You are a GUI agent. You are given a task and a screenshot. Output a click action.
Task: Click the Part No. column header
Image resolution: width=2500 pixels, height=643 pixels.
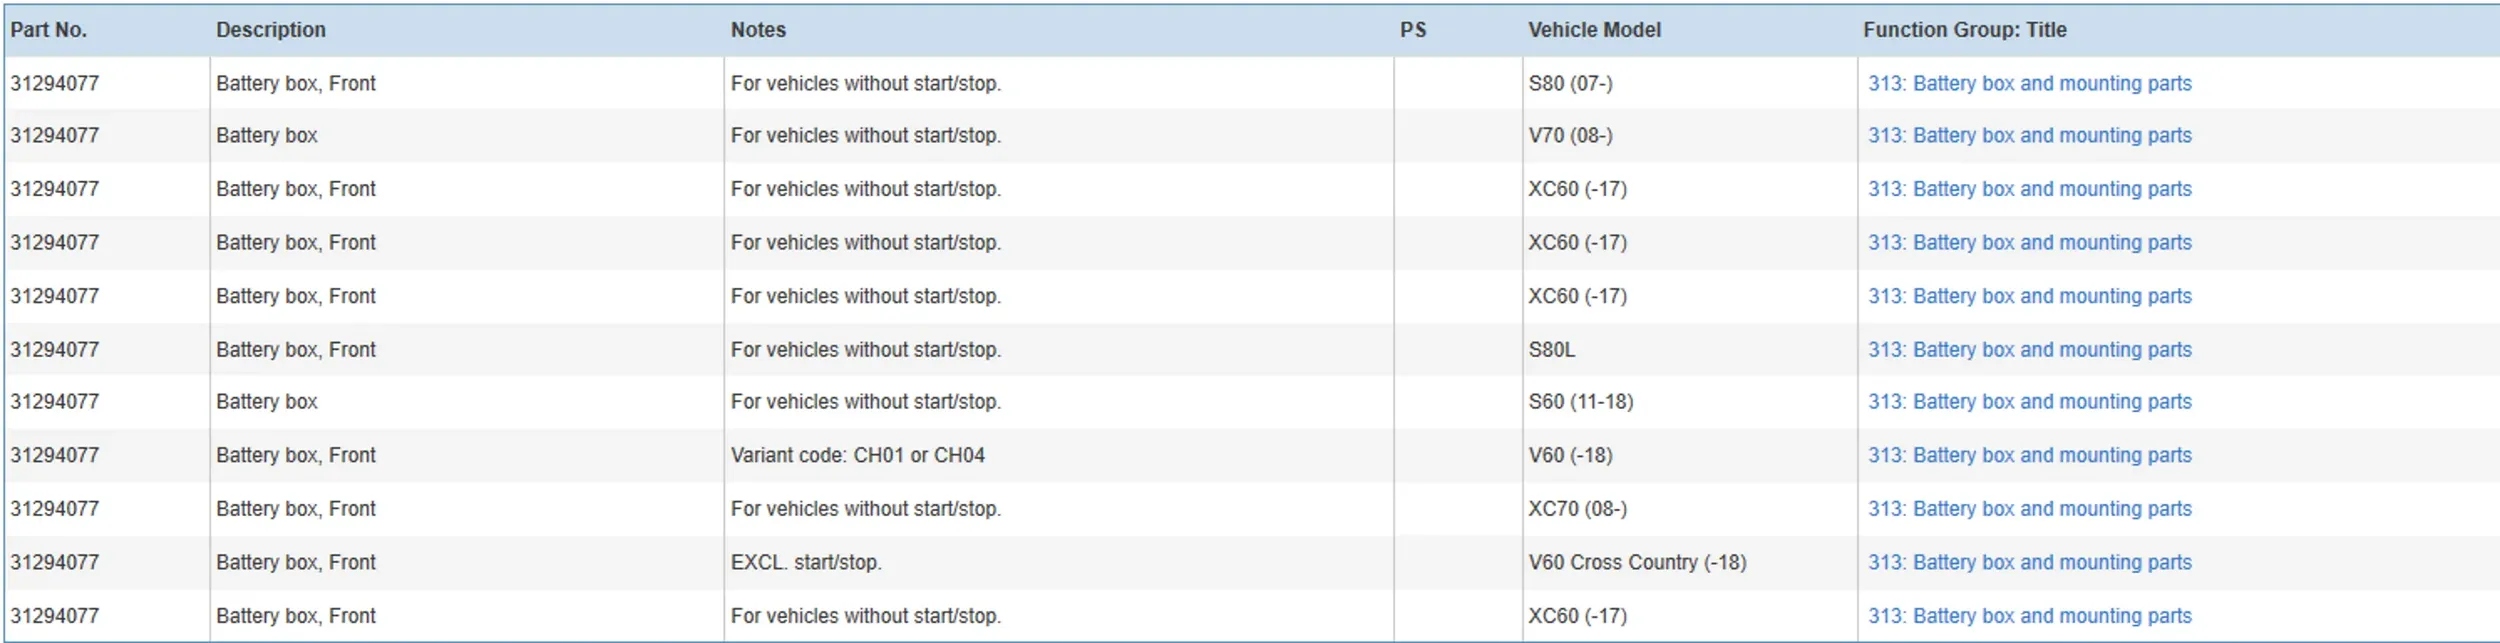point(49,30)
